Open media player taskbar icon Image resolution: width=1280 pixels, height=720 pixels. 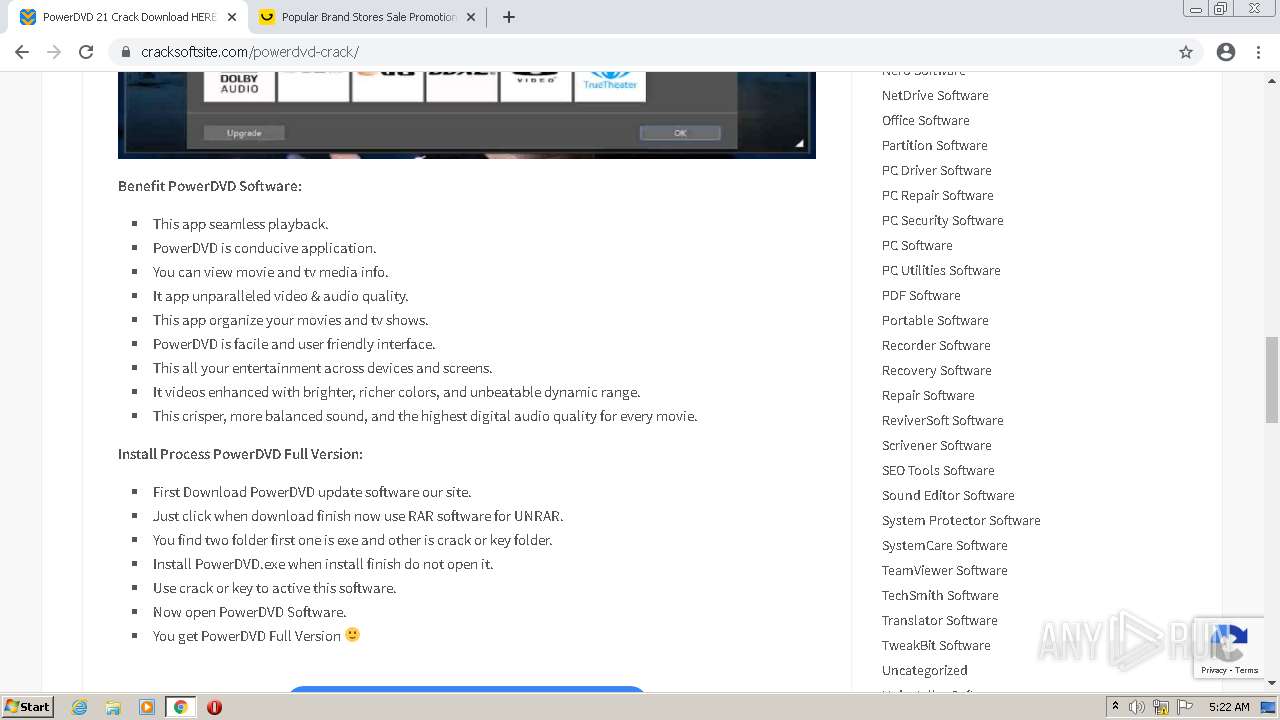(147, 707)
